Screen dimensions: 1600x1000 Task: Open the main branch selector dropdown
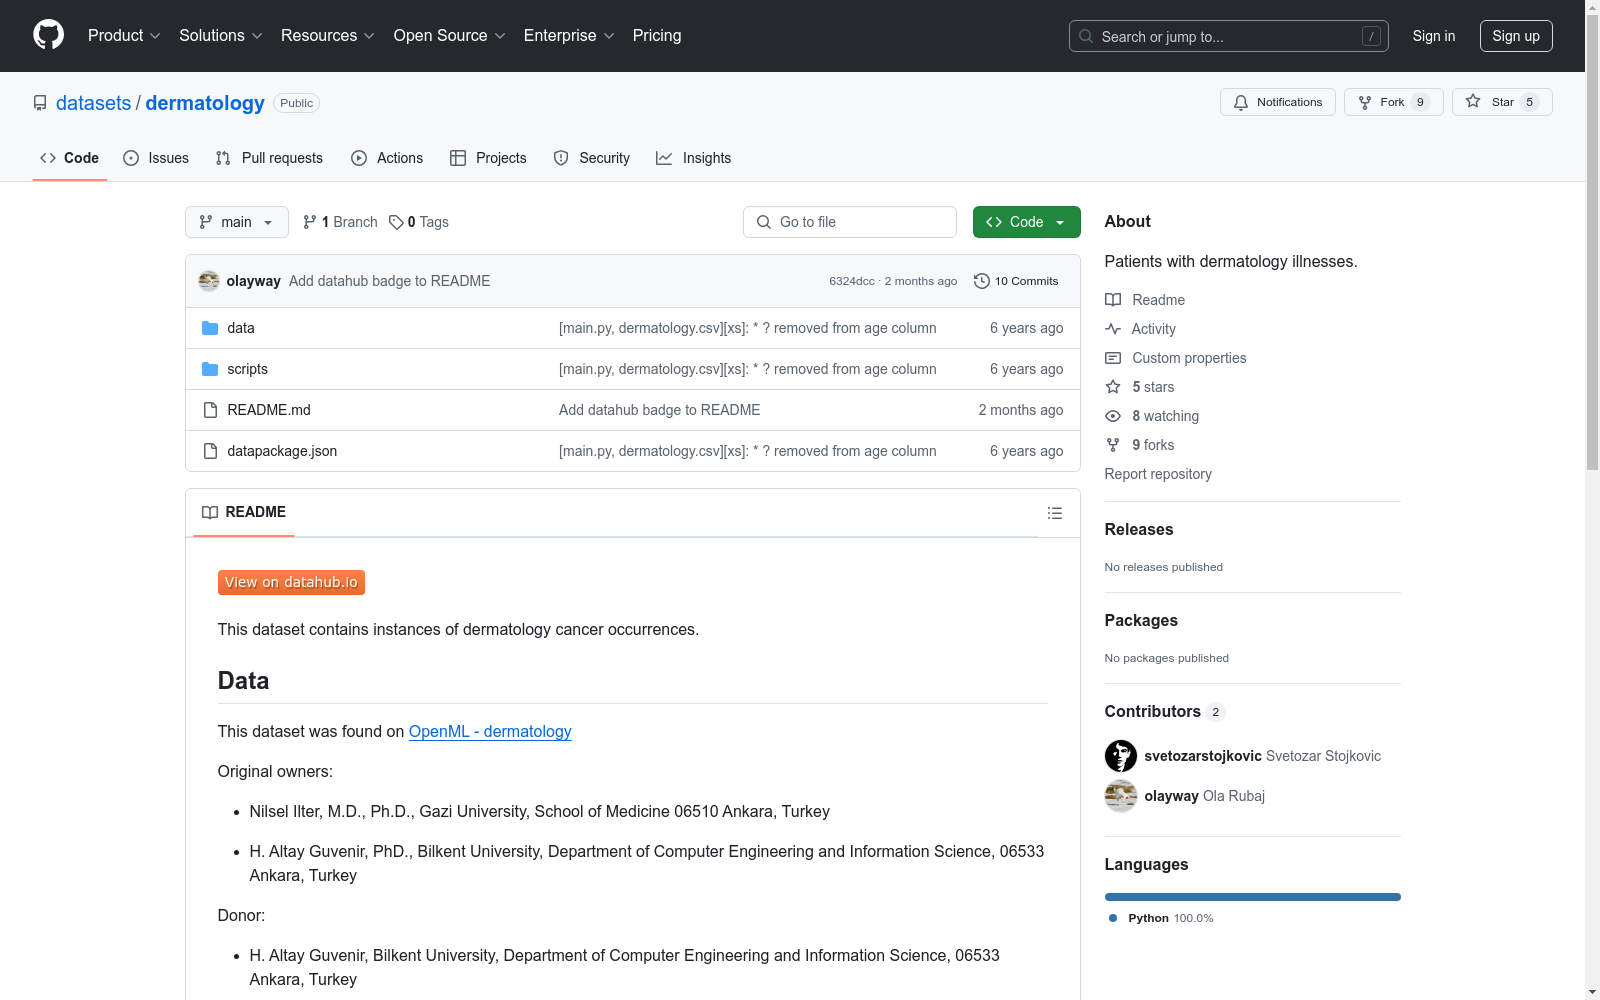[x=237, y=222]
